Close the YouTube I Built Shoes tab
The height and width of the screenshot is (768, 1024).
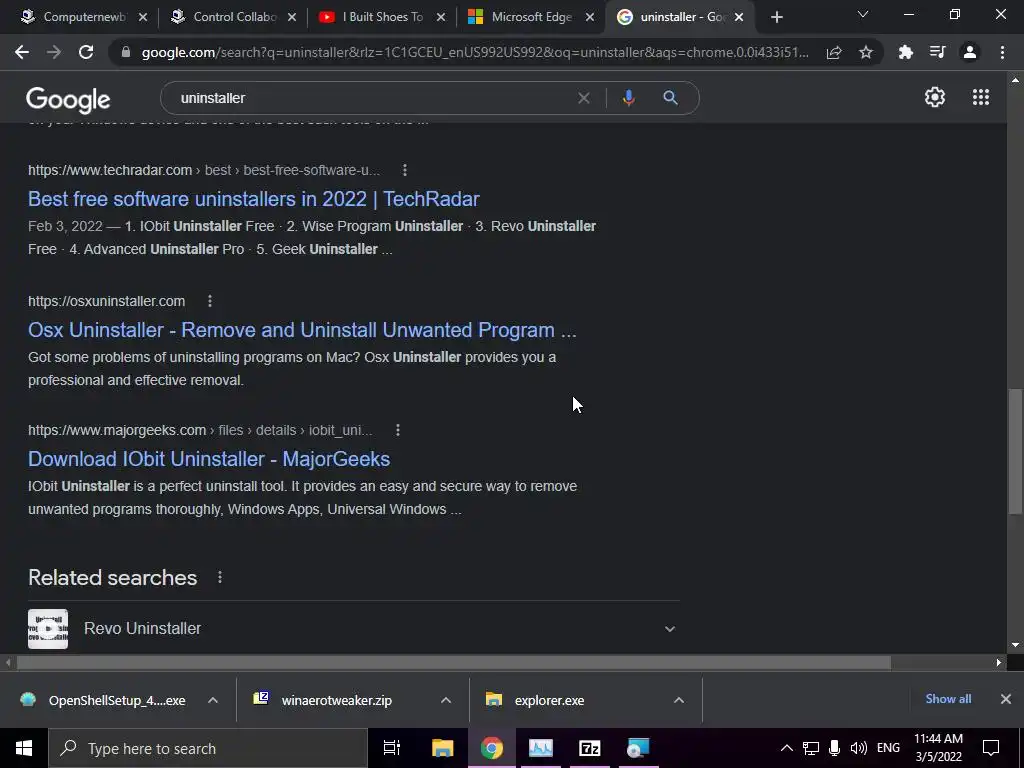[x=441, y=18]
